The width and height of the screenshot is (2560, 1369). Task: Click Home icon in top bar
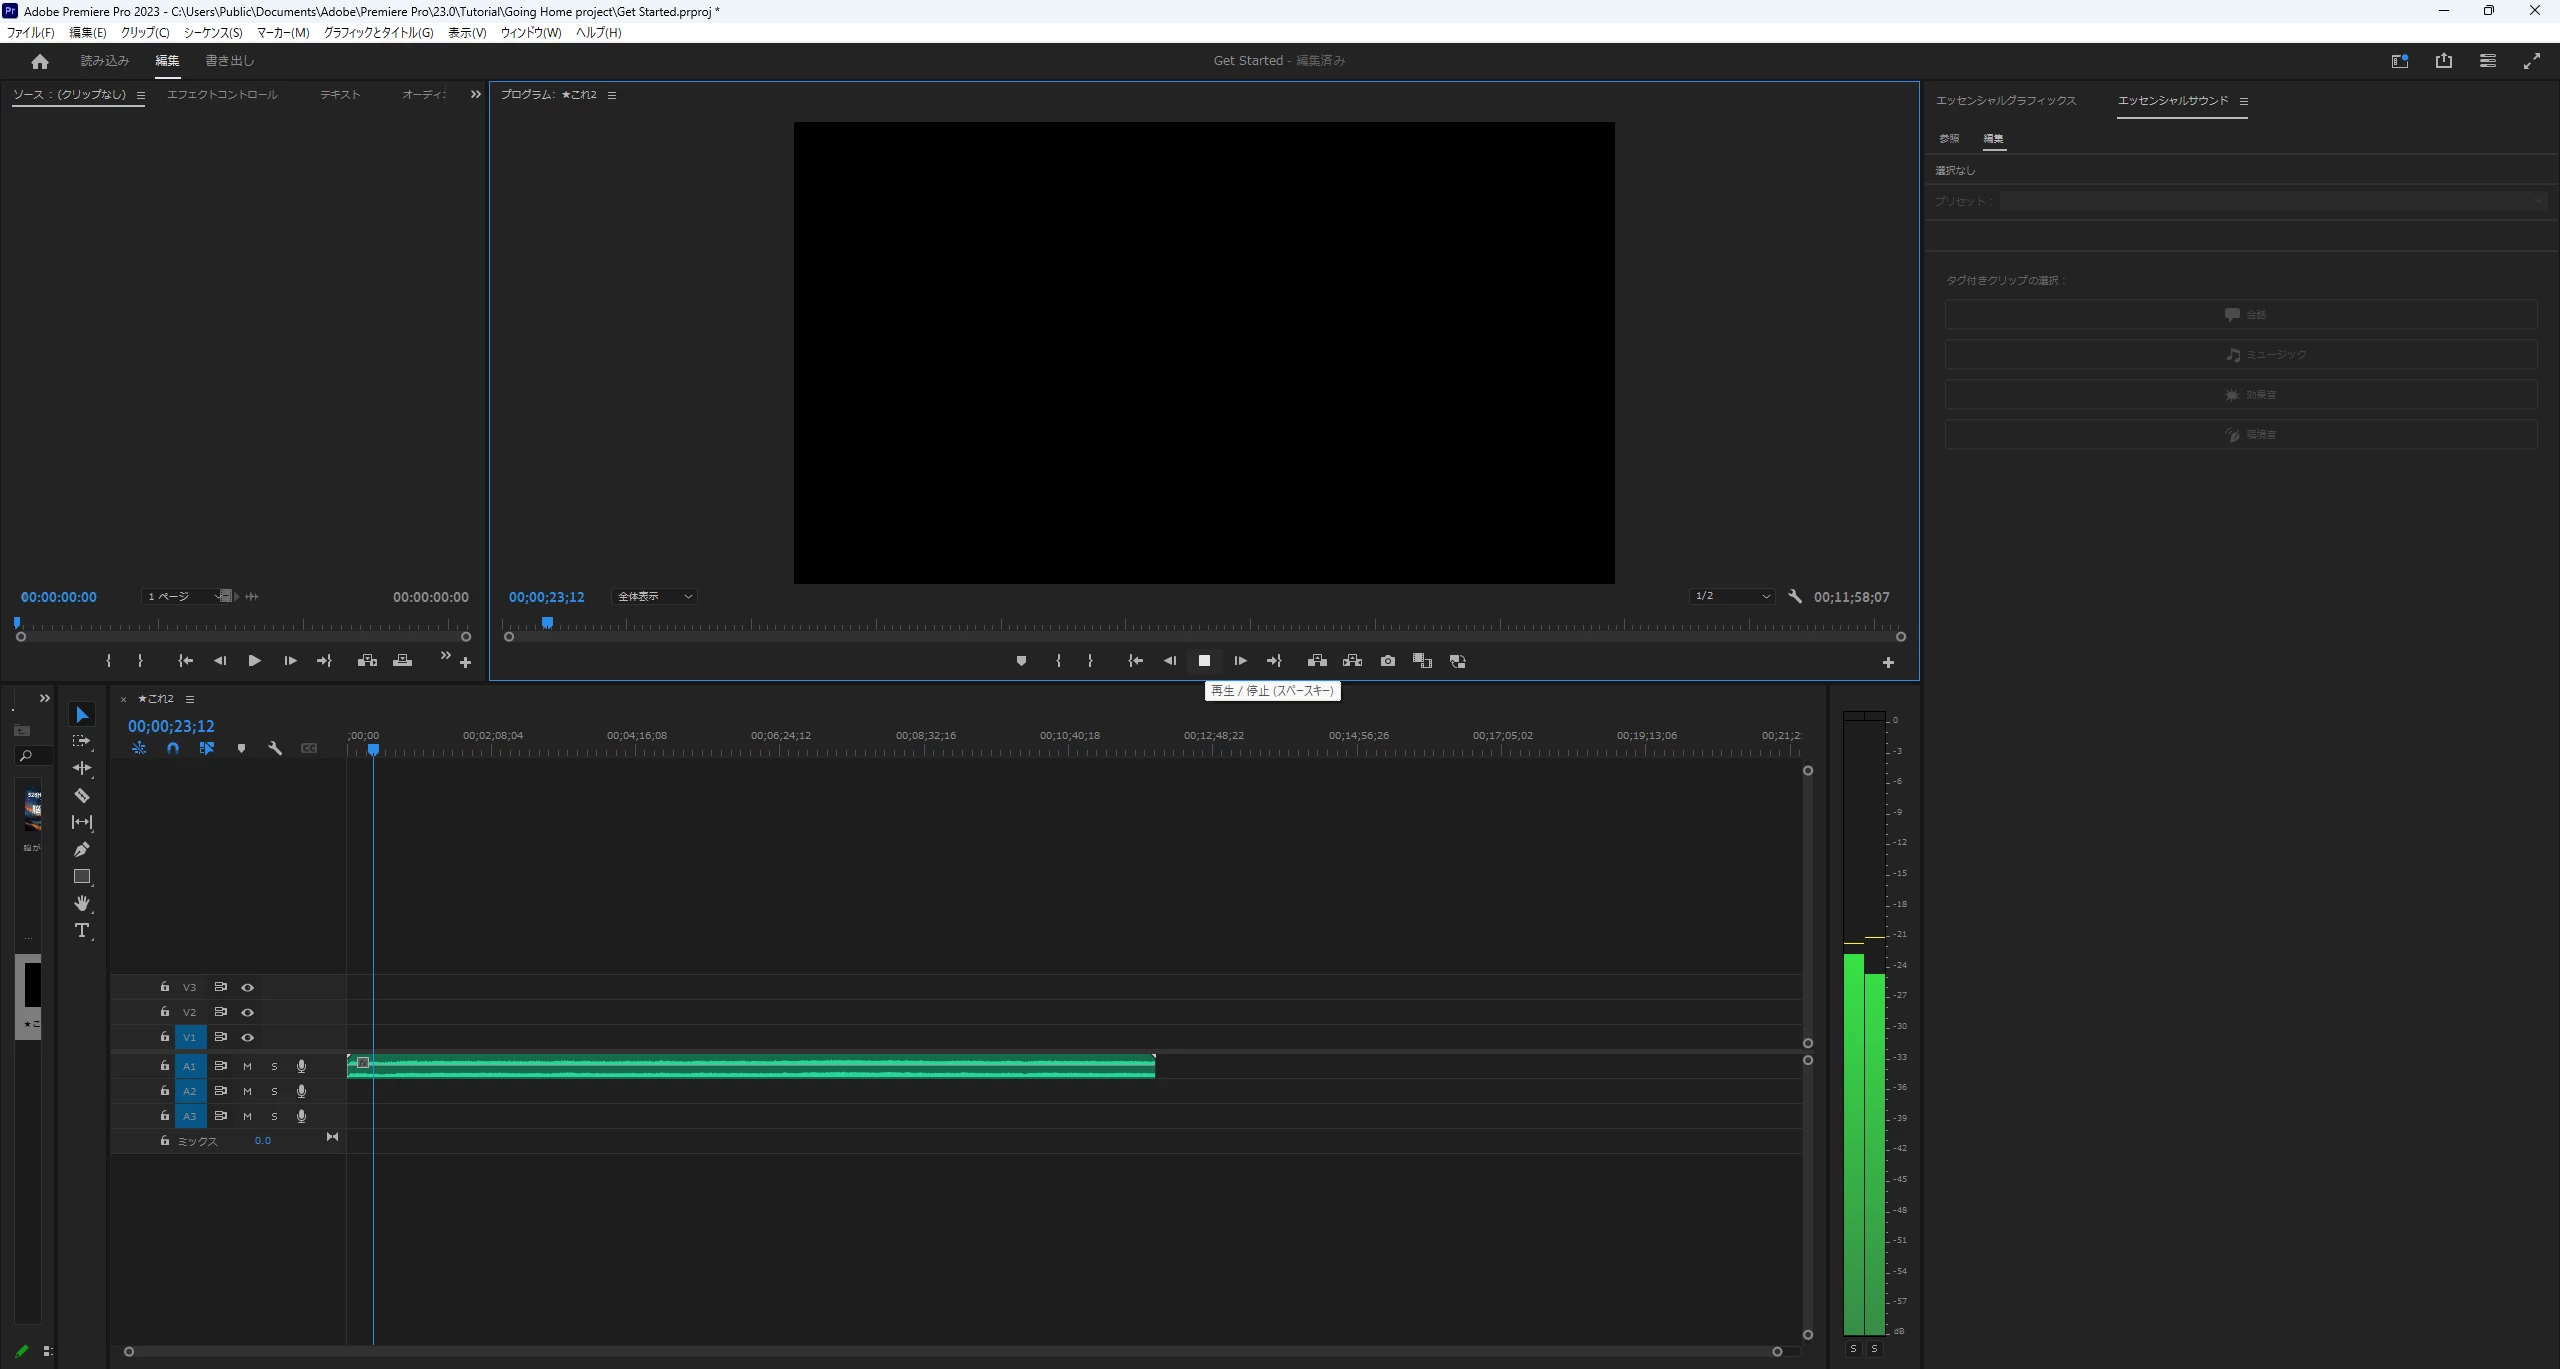40,61
